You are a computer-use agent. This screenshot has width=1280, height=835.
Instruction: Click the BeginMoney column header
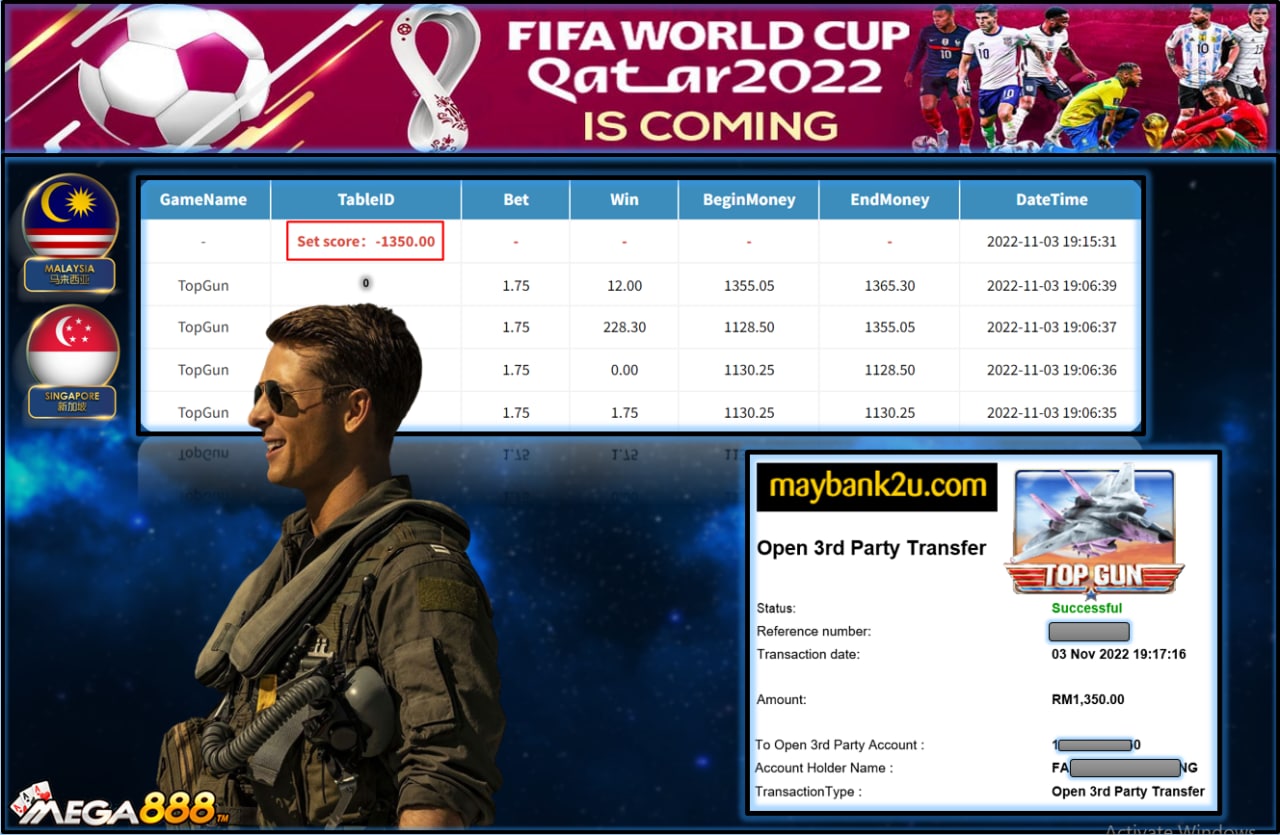(x=749, y=199)
